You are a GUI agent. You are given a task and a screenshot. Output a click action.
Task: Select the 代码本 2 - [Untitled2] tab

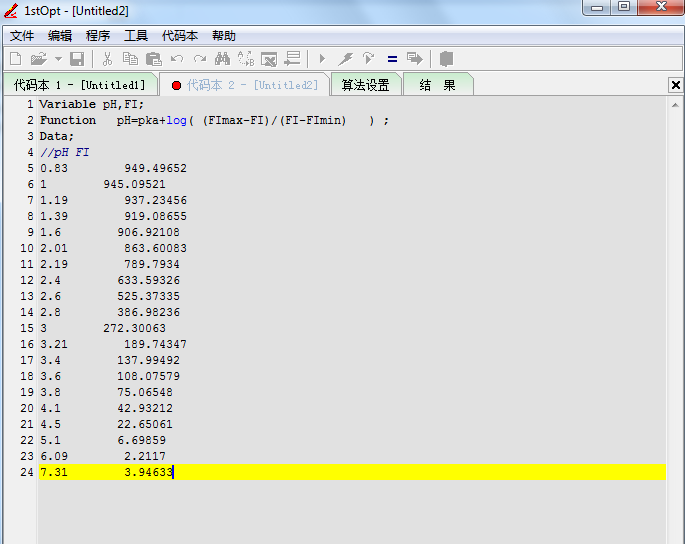245,85
